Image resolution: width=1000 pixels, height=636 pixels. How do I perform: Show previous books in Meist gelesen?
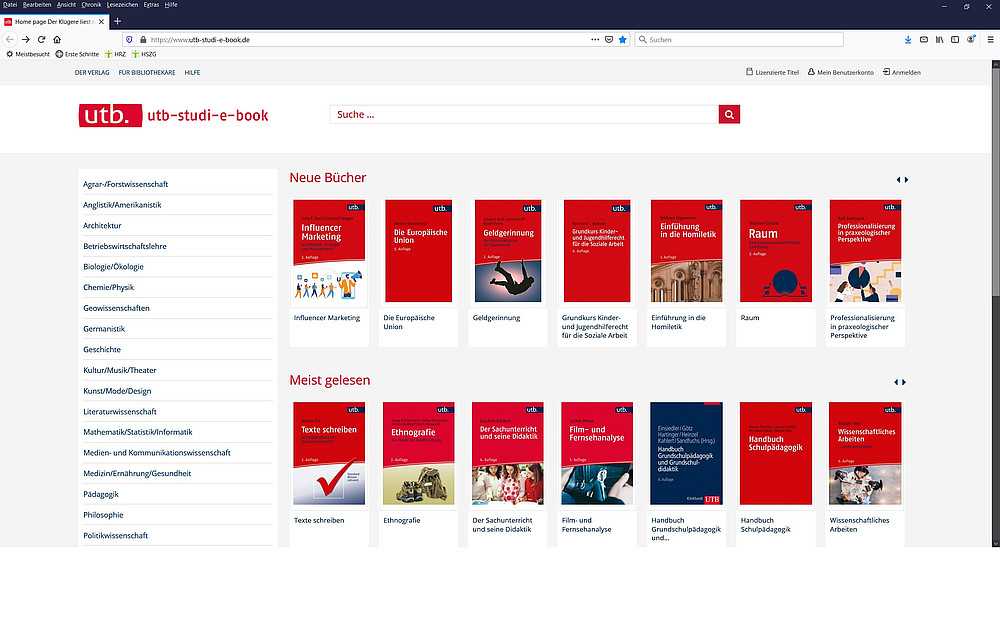pos(897,382)
